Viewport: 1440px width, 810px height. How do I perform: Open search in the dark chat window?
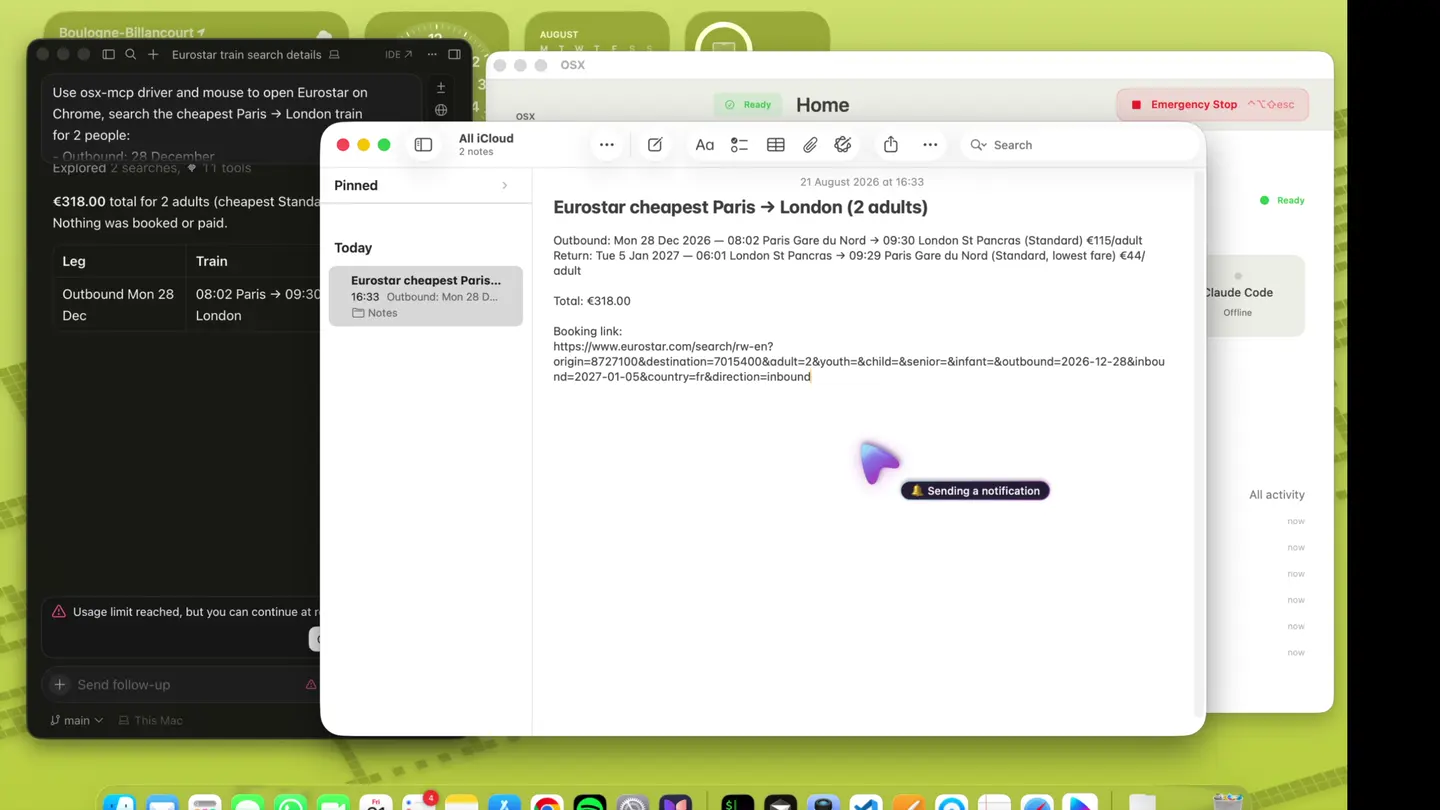tap(130, 55)
